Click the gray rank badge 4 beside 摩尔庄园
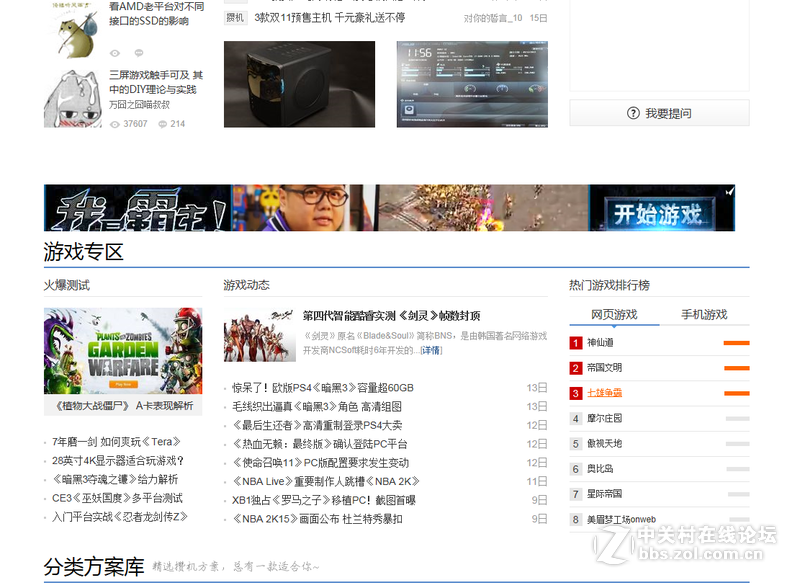 point(576,416)
